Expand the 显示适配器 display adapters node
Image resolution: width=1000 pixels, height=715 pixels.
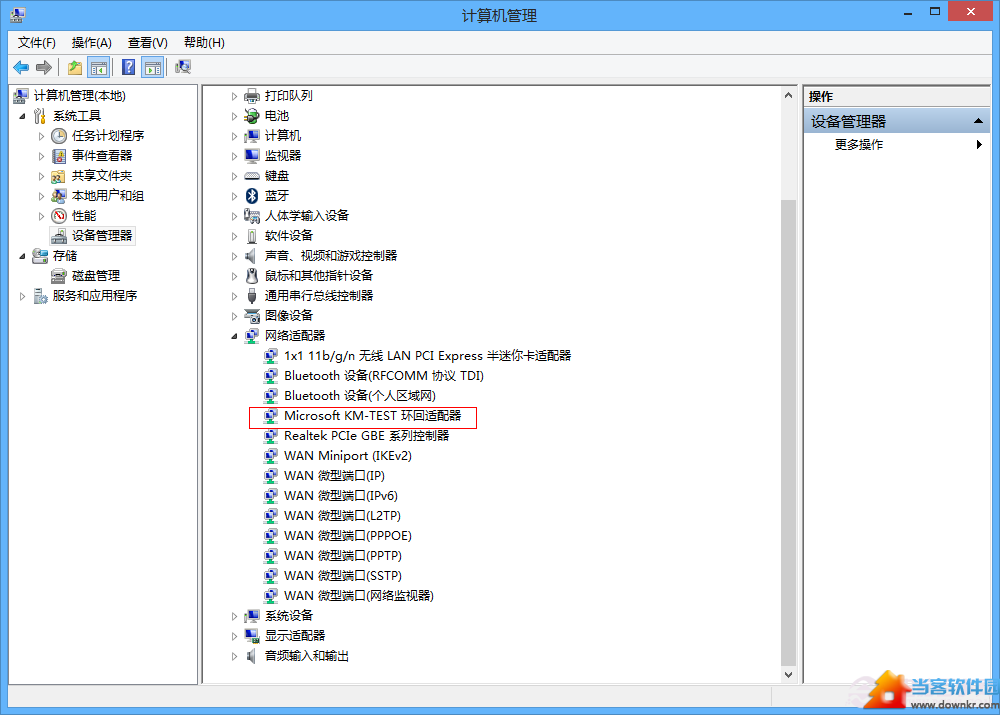(235, 636)
